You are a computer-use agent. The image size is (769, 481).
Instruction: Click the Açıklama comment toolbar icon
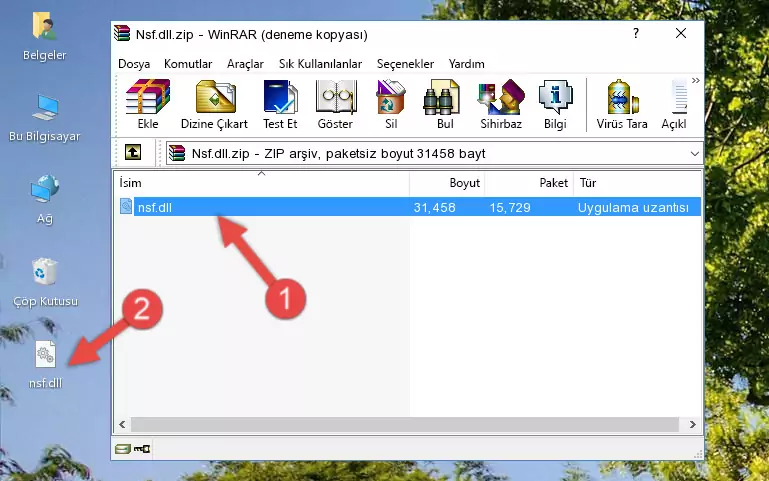coord(680,97)
